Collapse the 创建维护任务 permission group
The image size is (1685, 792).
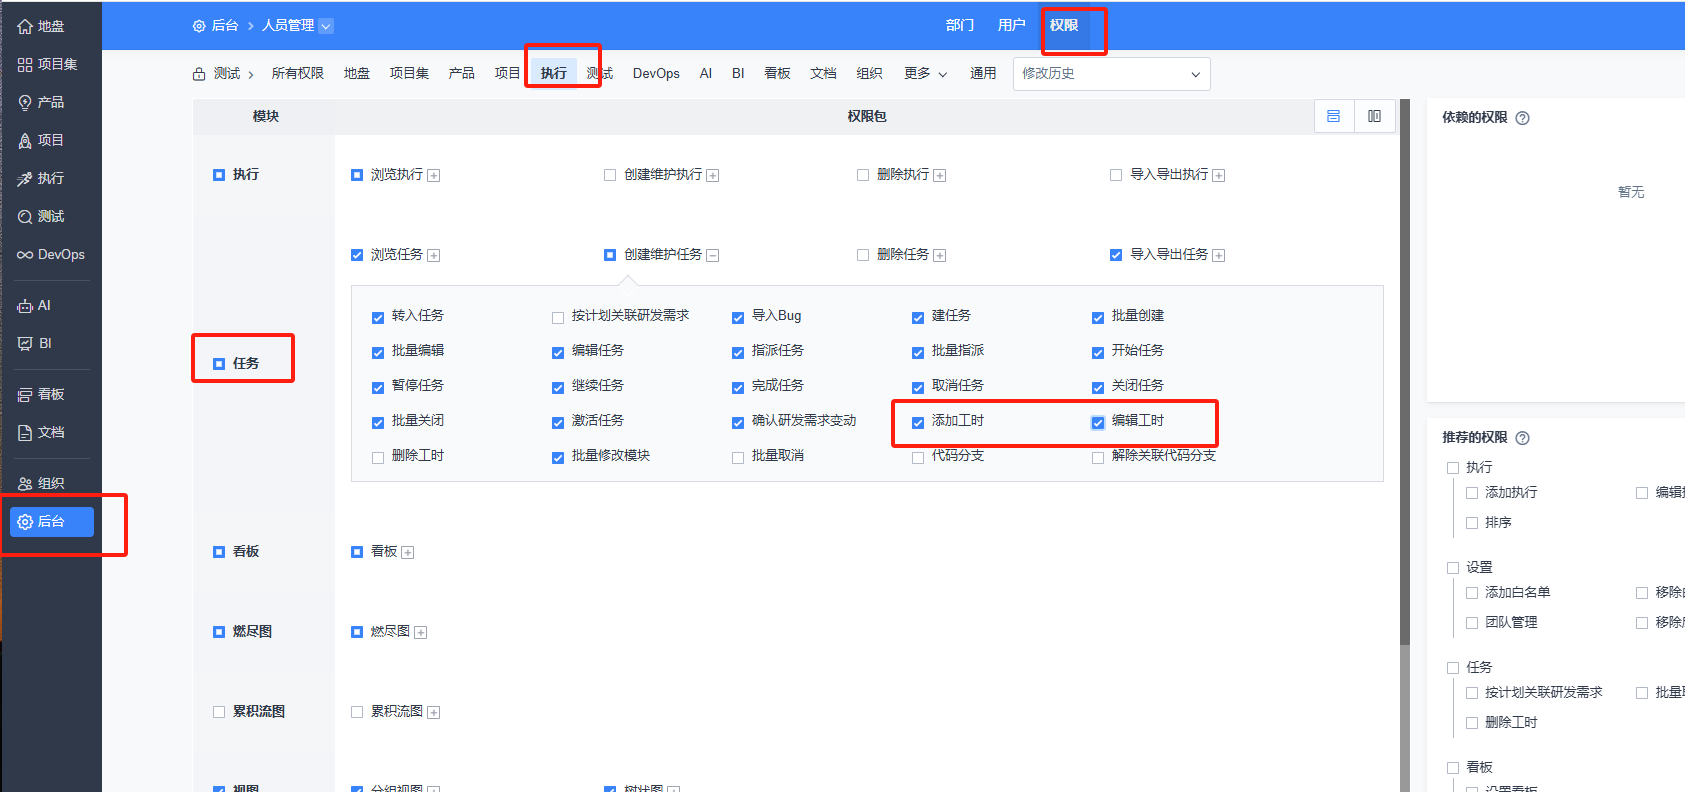[713, 256]
